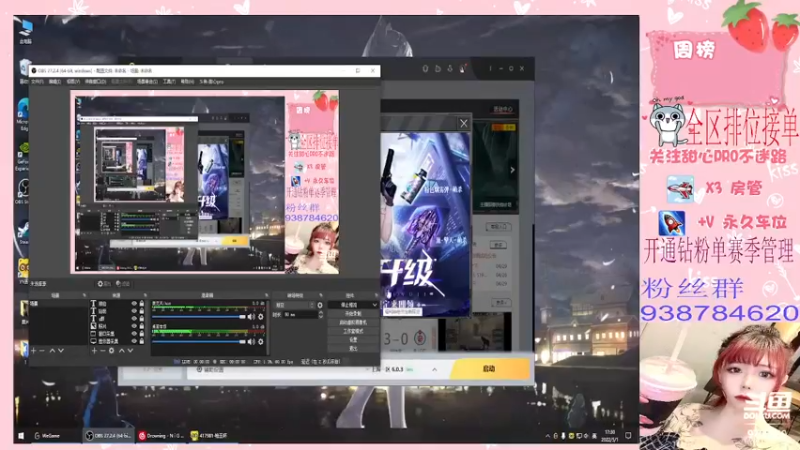Remove selected source with the minus icon
The width and height of the screenshot is (800, 450).
103,351
